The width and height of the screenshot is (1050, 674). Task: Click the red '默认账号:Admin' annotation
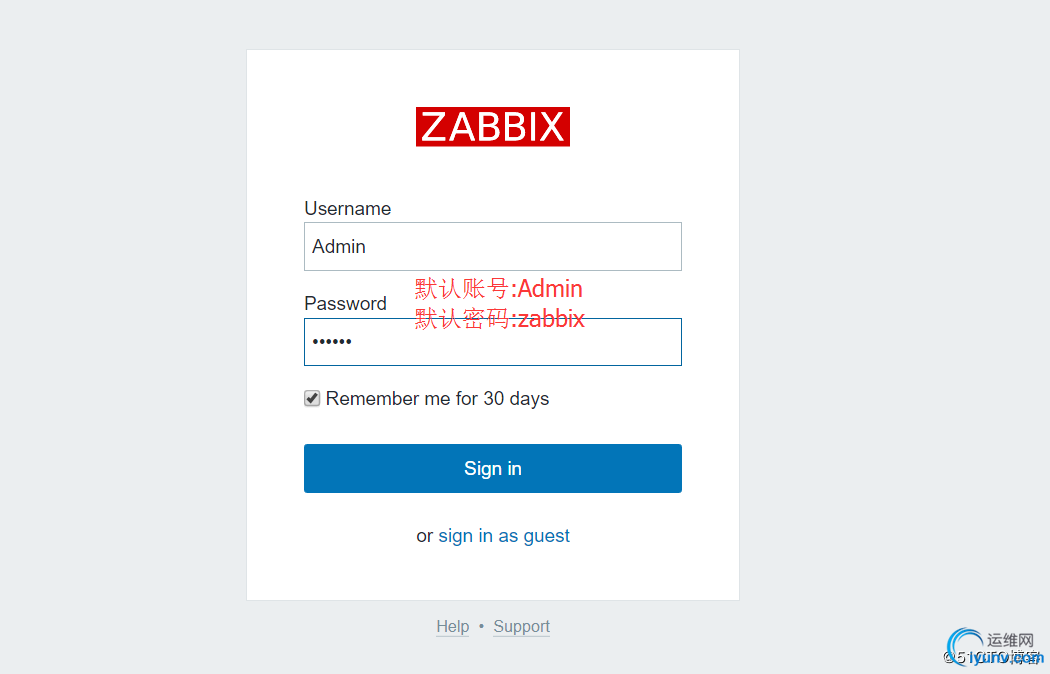(499, 288)
